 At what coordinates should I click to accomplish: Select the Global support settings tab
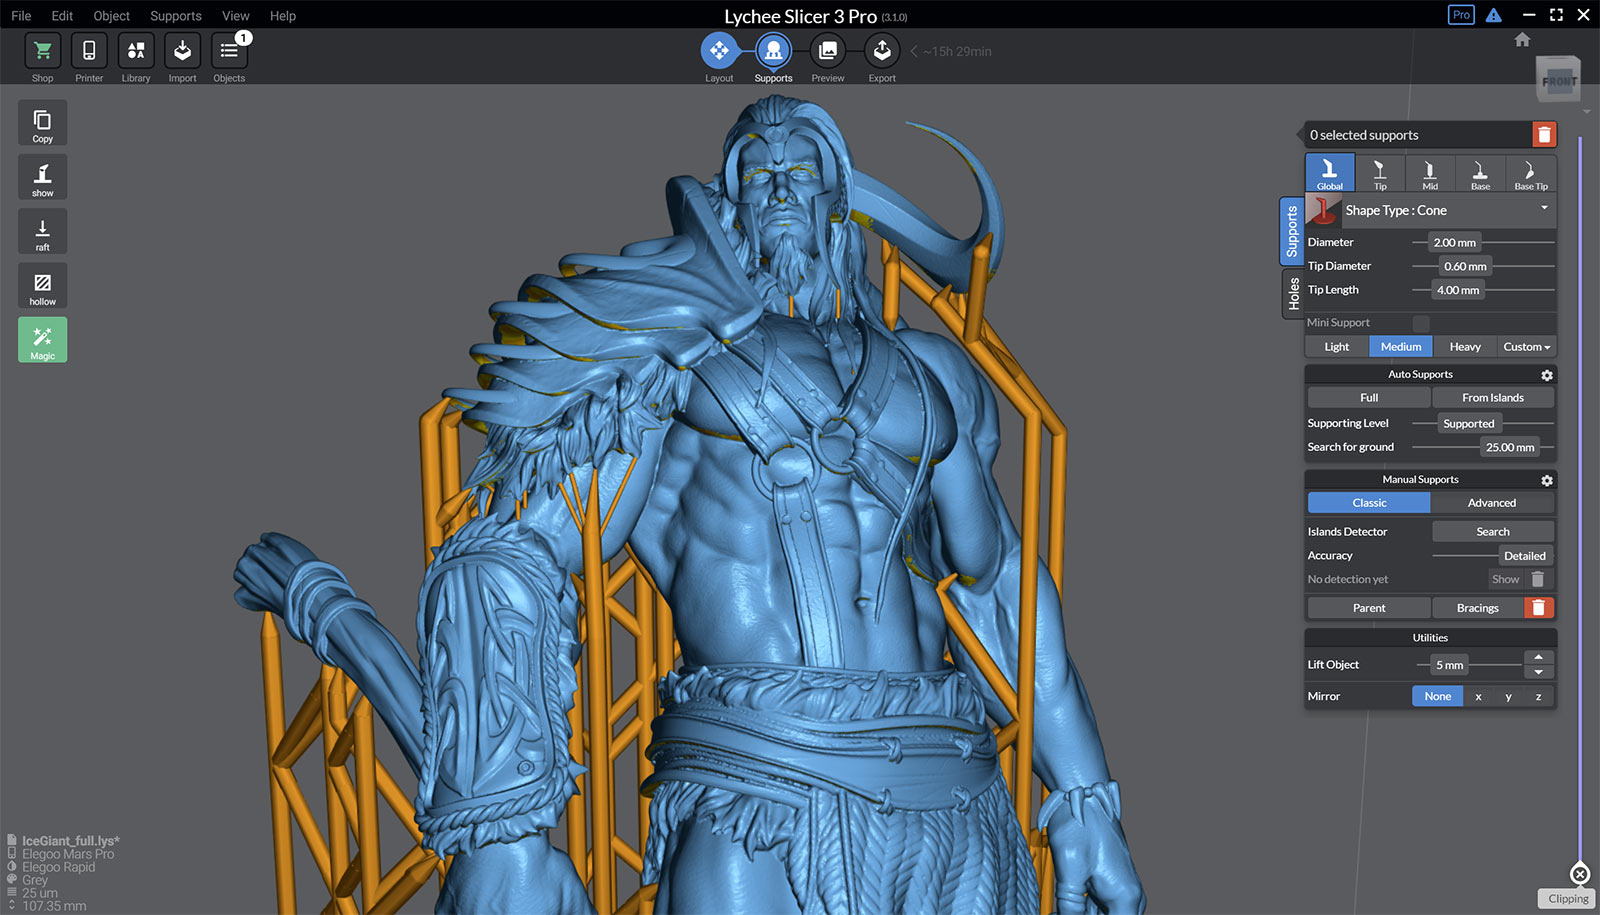(1330, 173)
